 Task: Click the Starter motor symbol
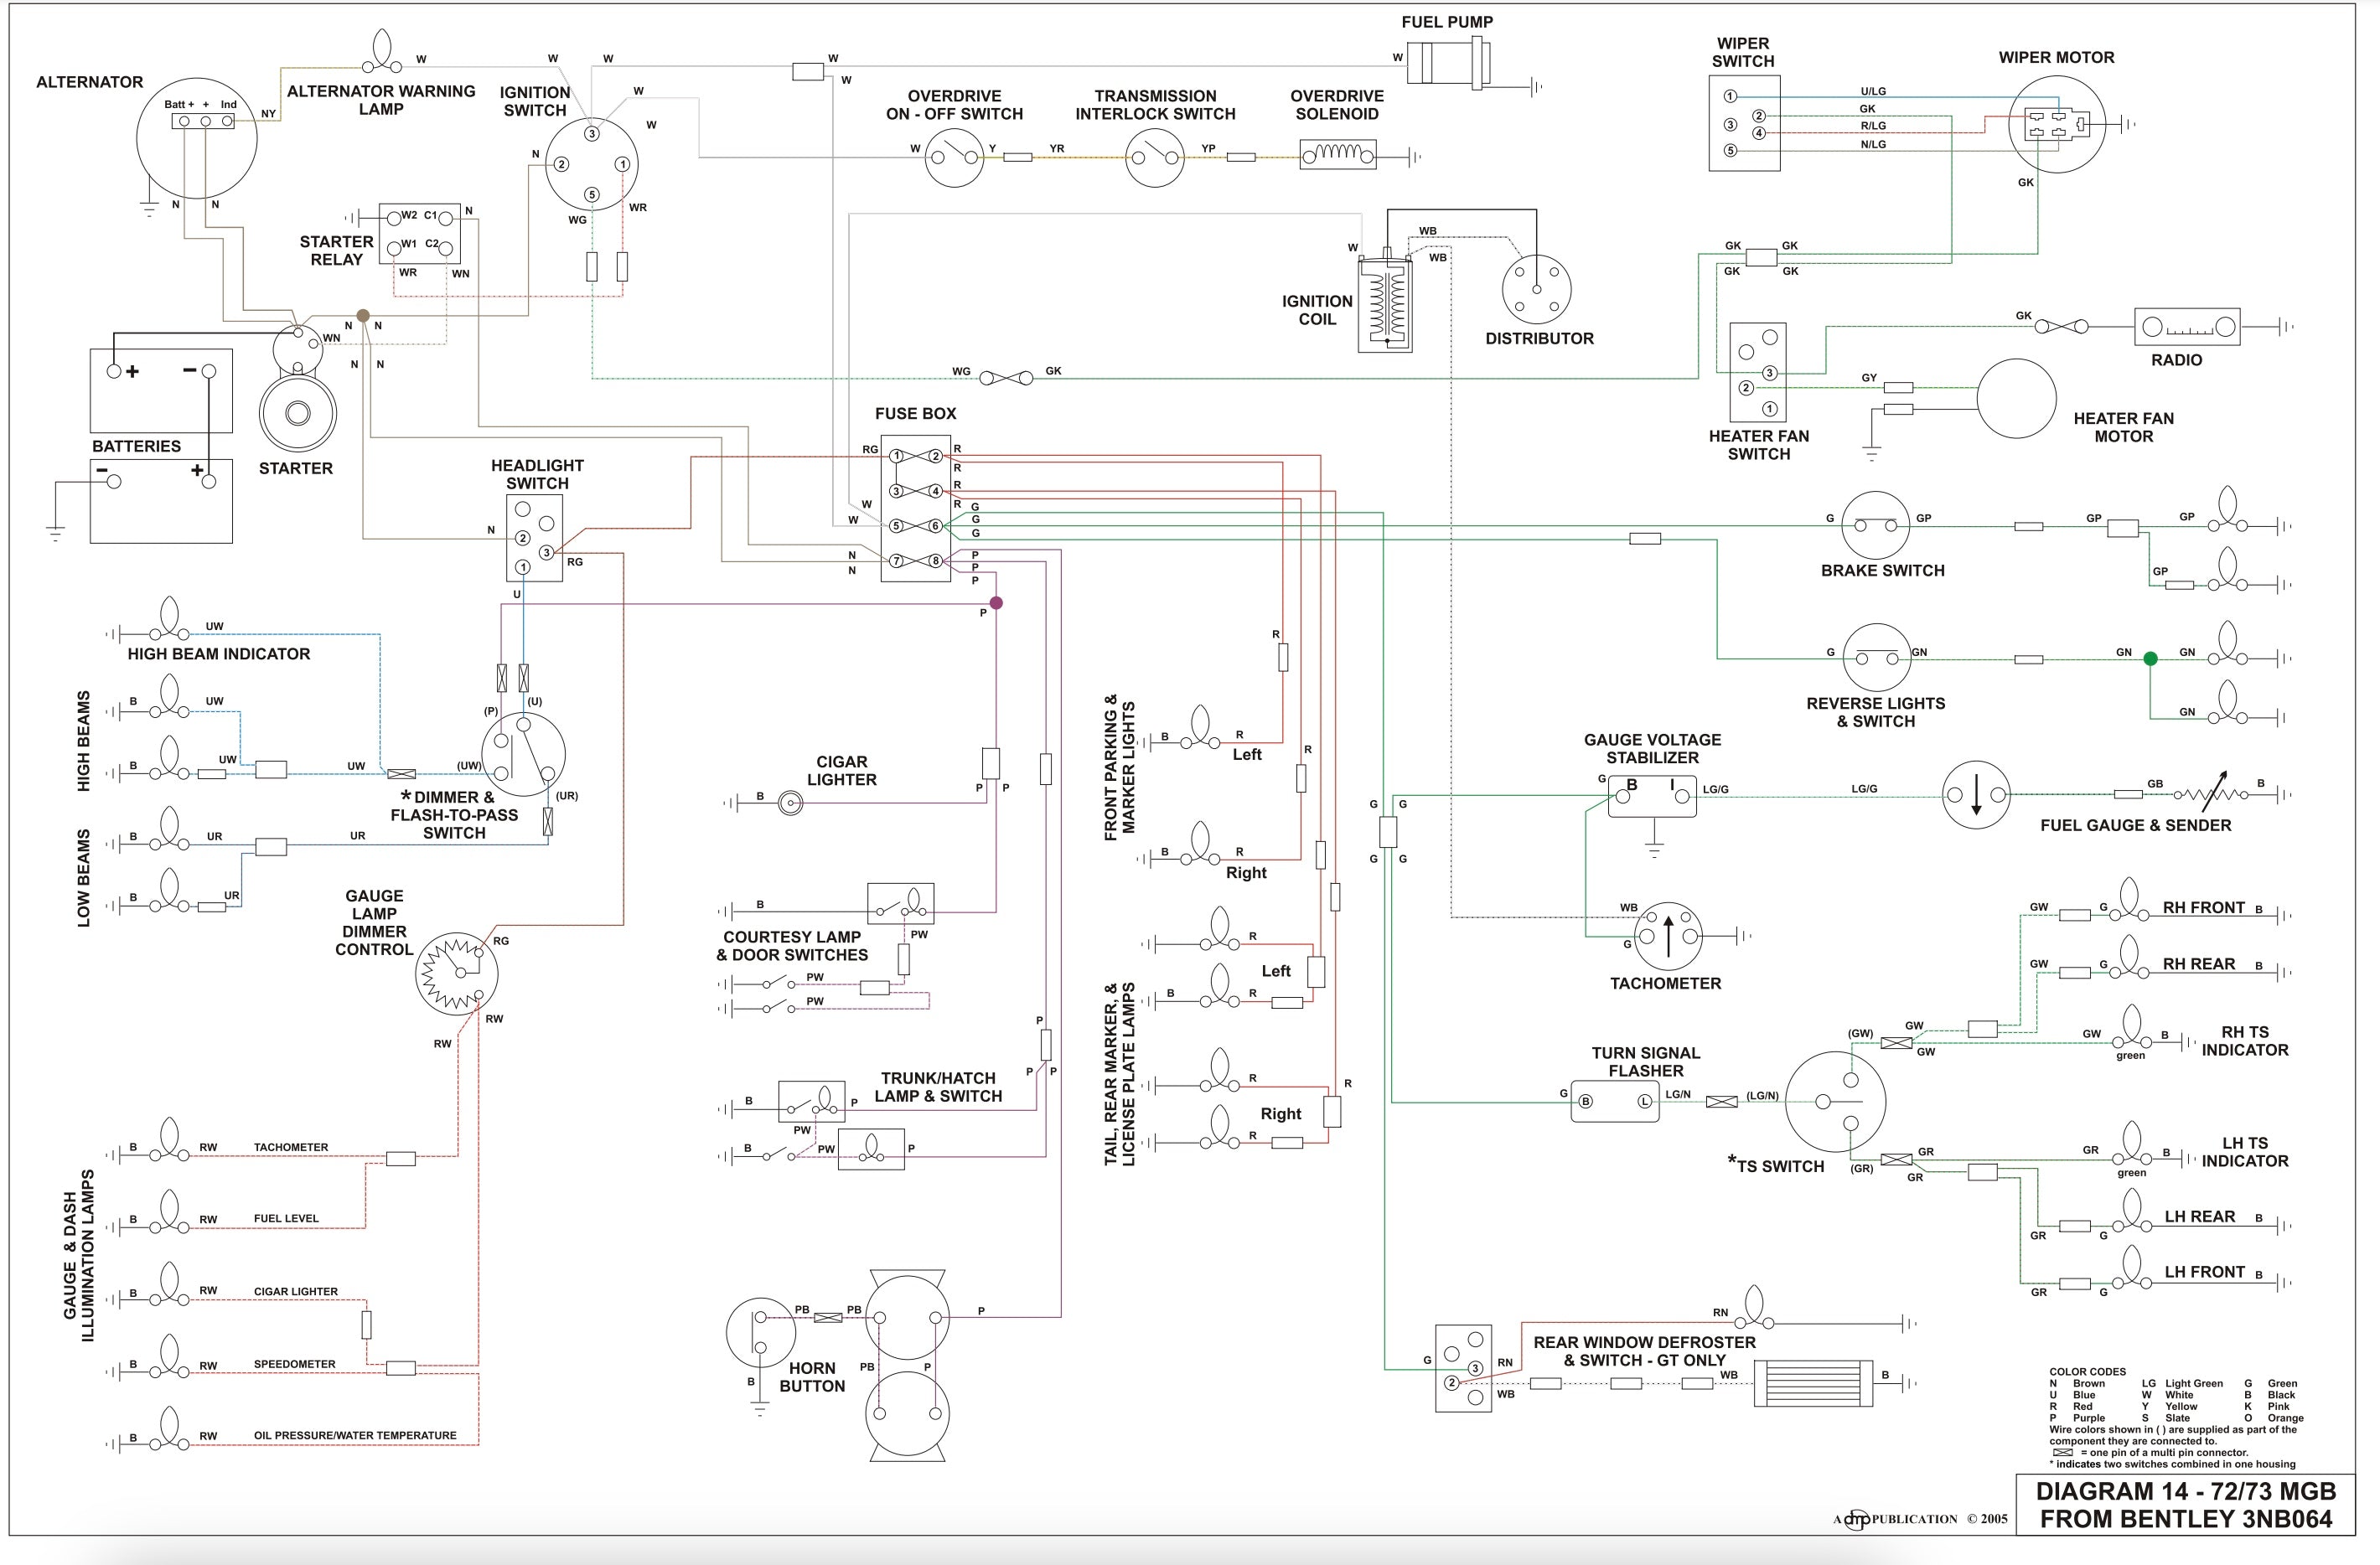click(297, 411)
